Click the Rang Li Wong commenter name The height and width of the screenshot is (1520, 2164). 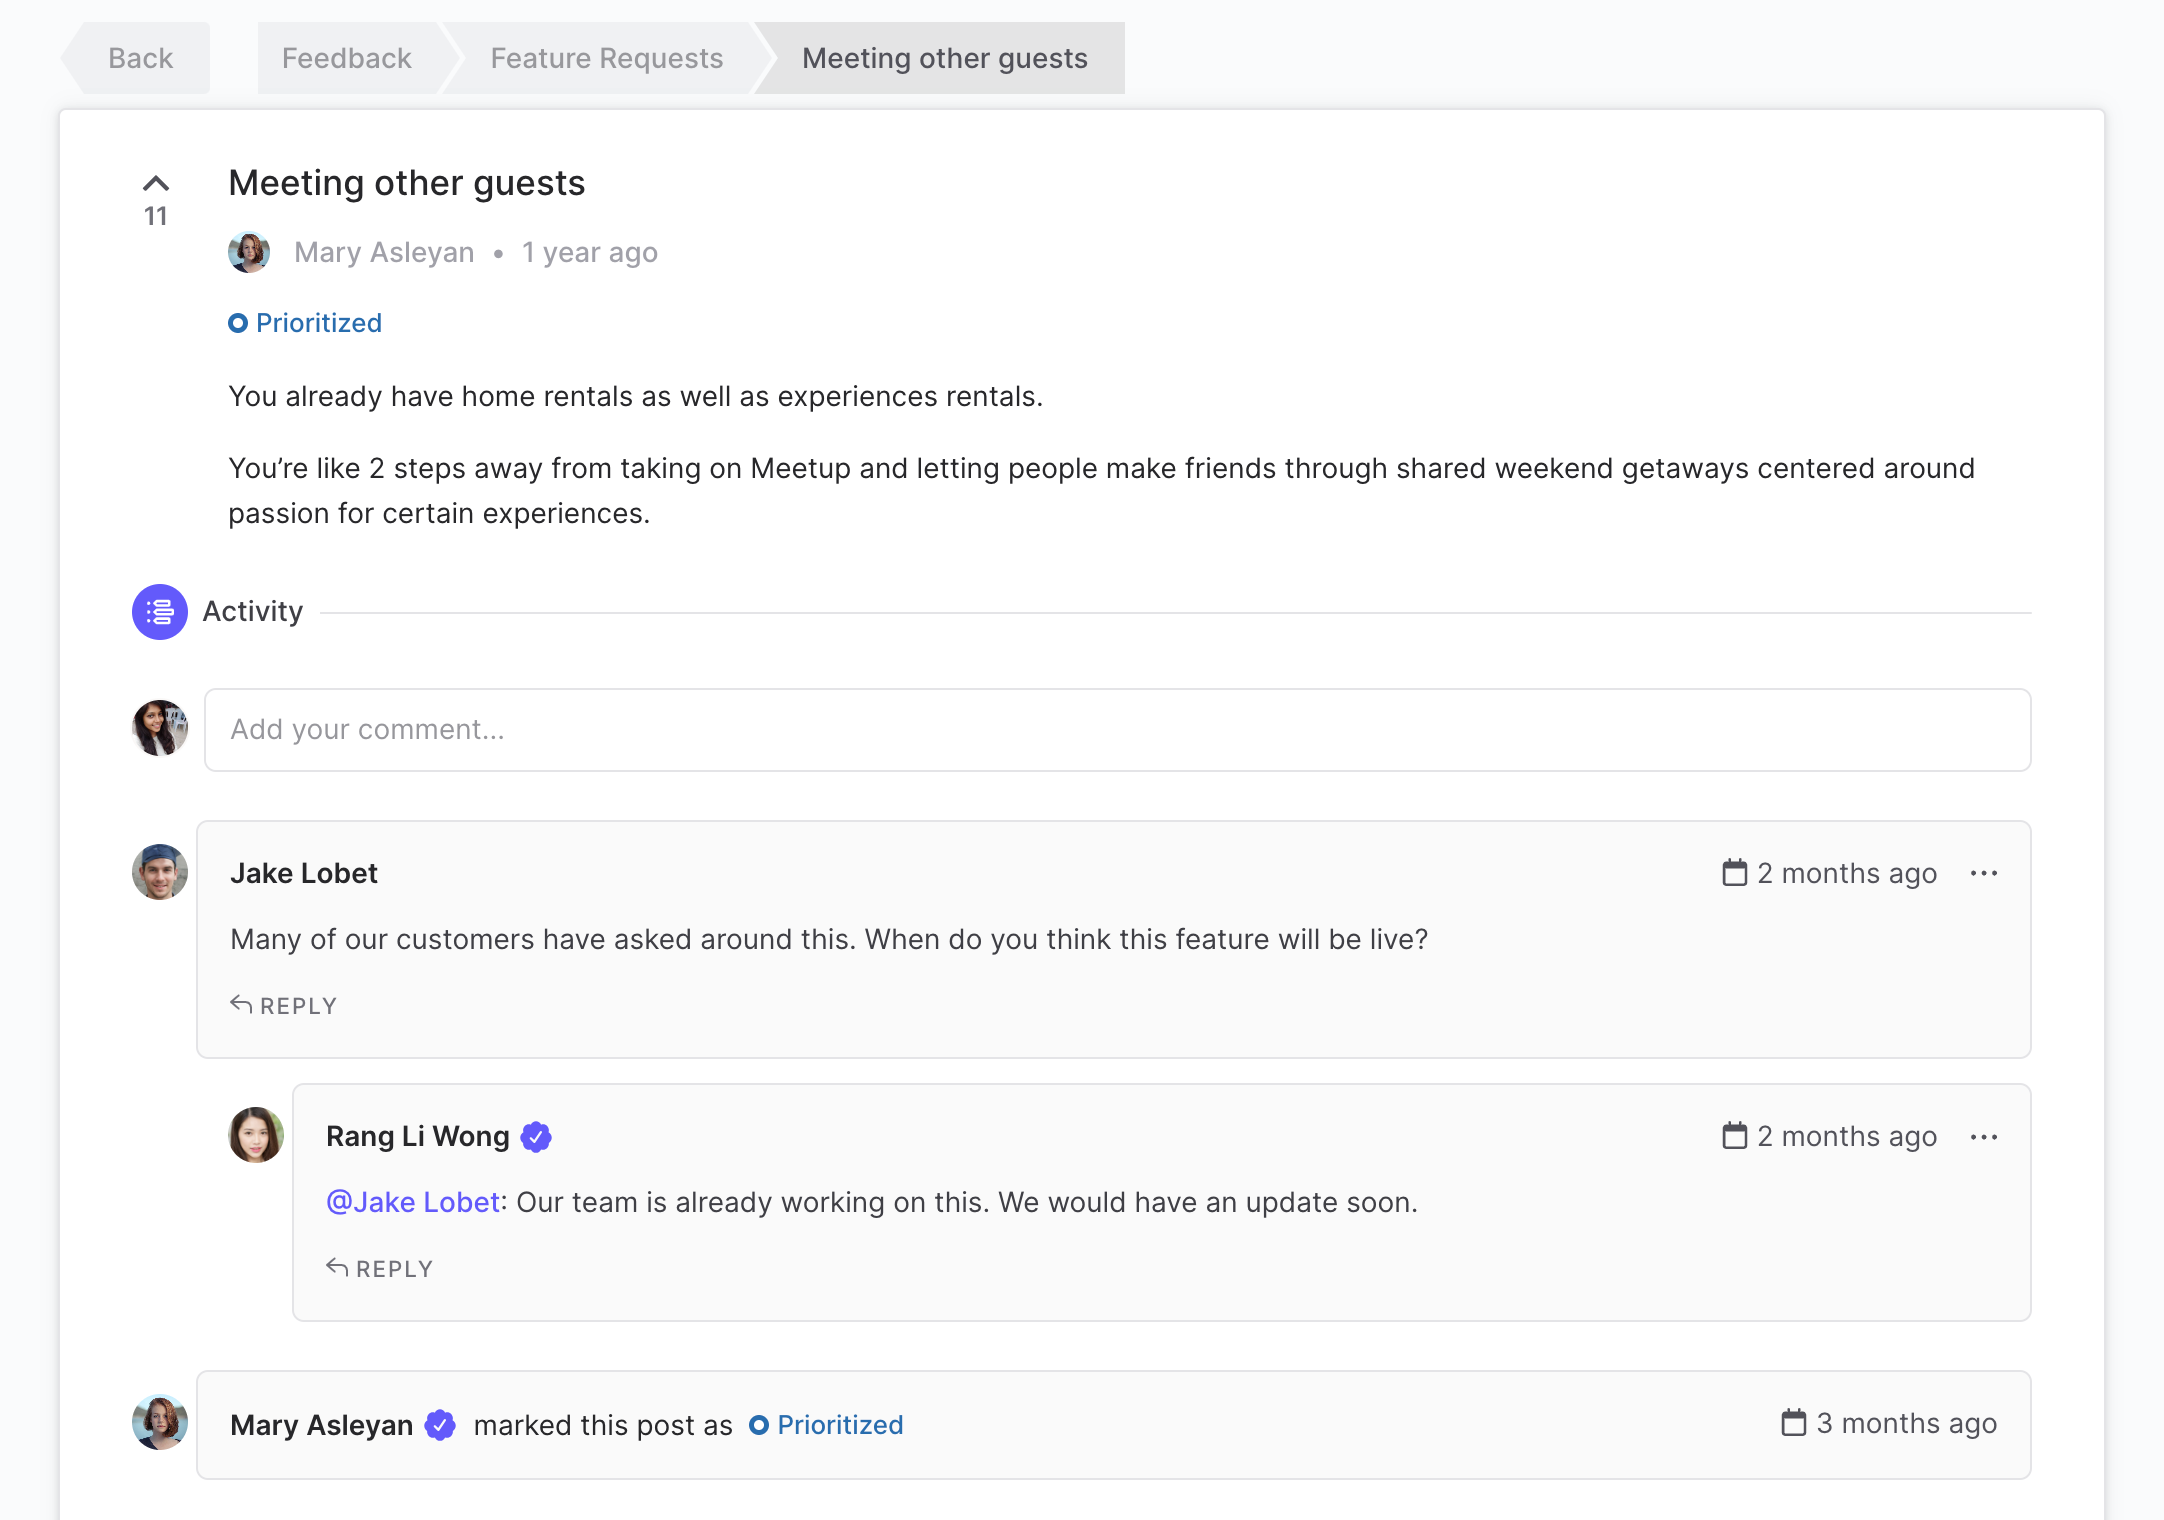click(418, 1136)
